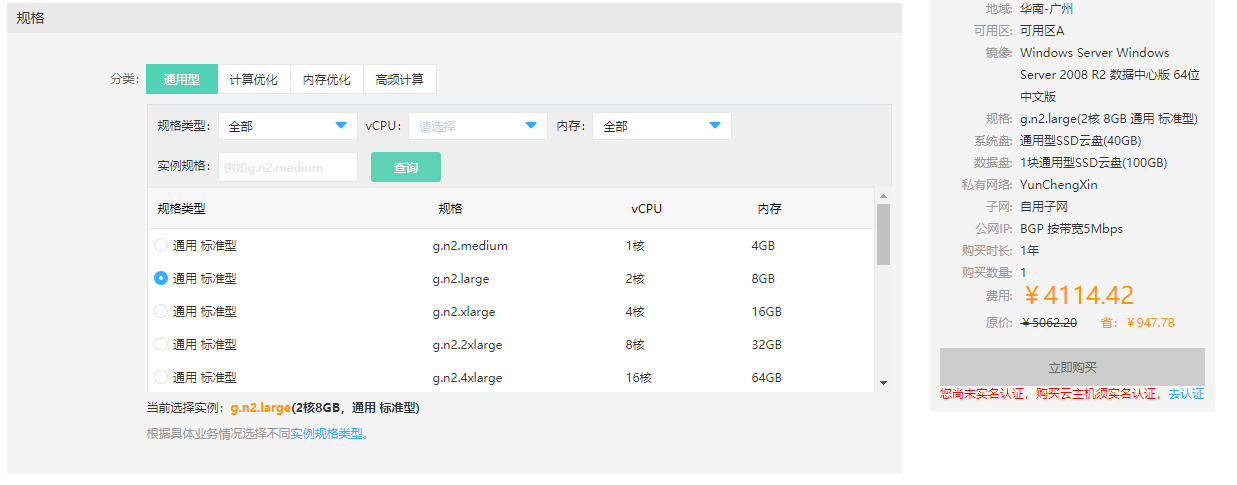
Task: Expand the 规格类型 dropdown
Action: [x=287, y=126]
